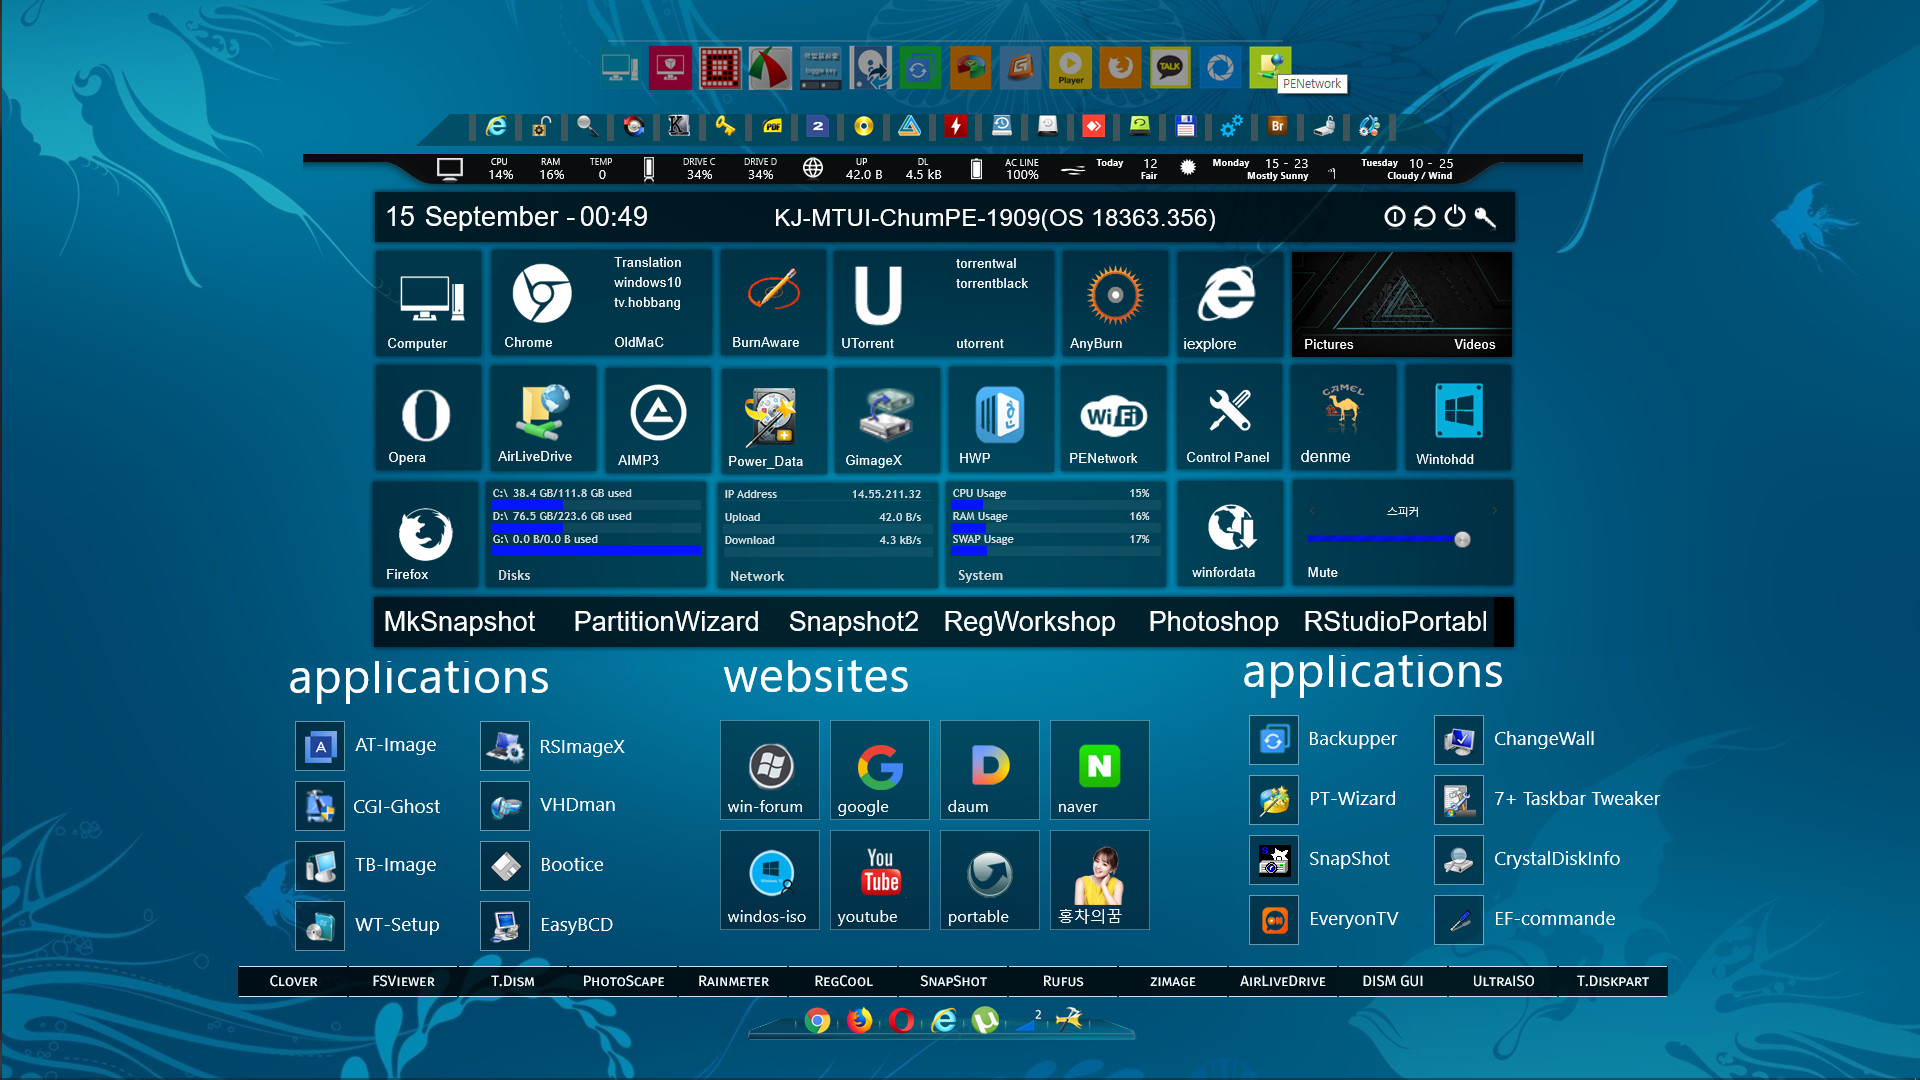Image resolution: width=1920 pixels, height=1080 pixels.
Task: Mute the speaker volume
Action: (x=1322, y=572)
